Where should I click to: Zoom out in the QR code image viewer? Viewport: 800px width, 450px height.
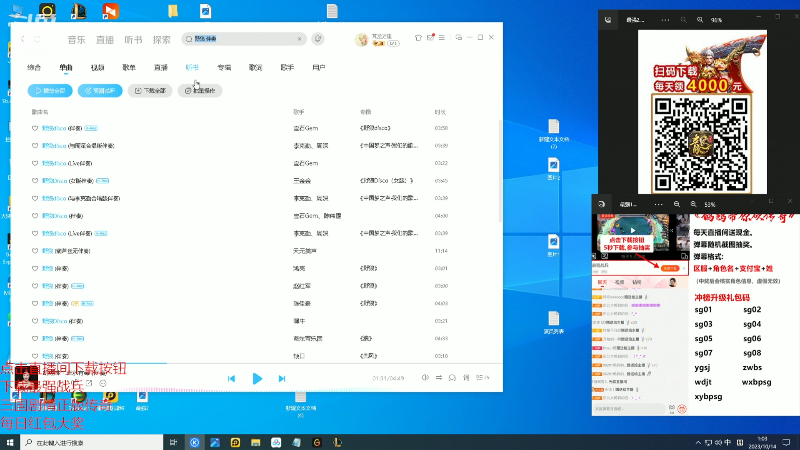coord(683,19)
